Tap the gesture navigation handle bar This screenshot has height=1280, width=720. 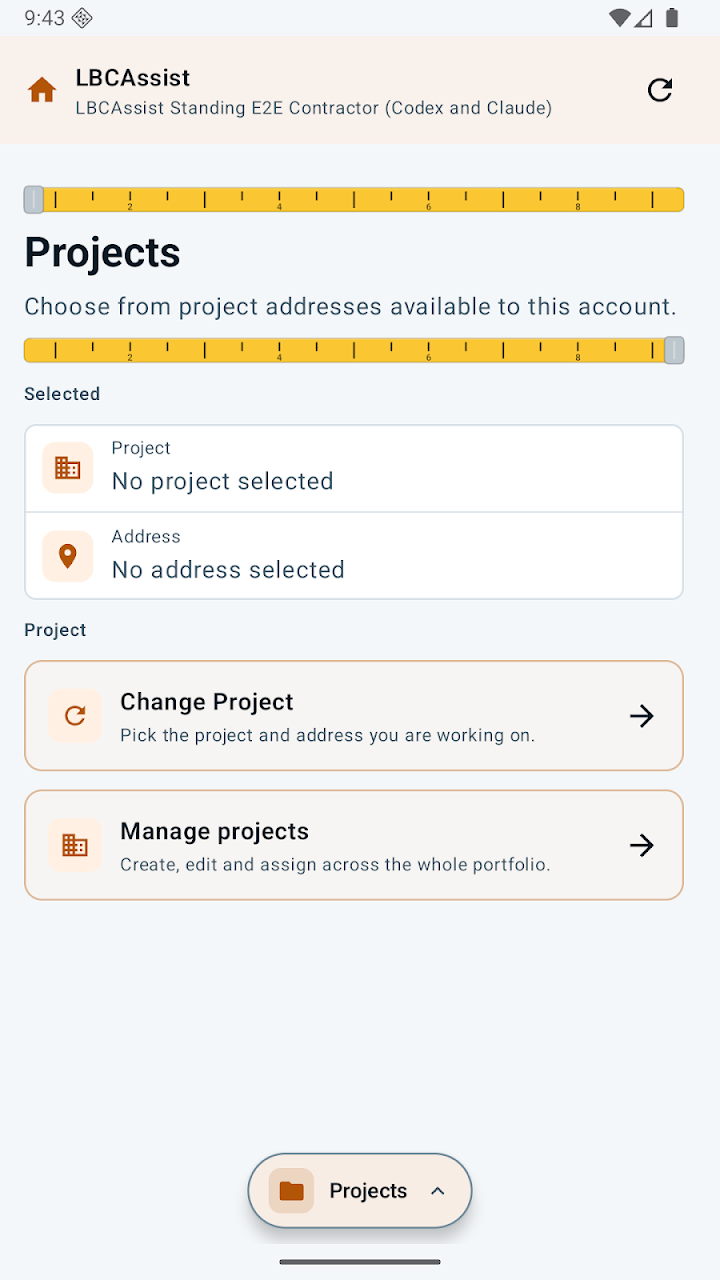point(360,1262)
